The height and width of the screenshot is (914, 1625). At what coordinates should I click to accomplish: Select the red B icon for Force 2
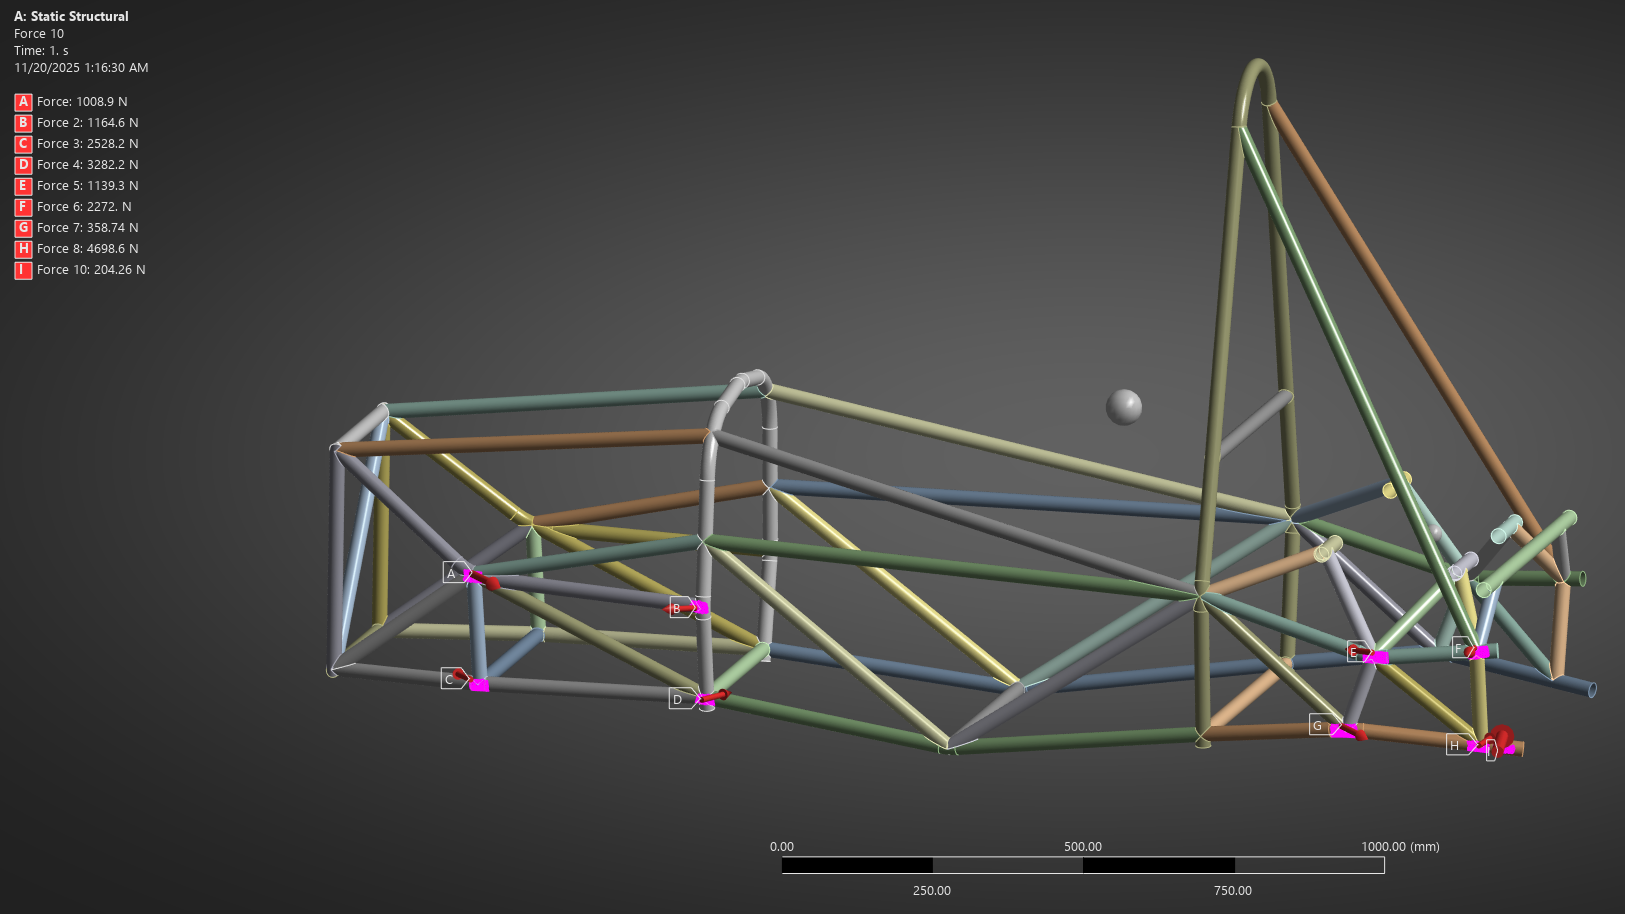pos(22,122)
